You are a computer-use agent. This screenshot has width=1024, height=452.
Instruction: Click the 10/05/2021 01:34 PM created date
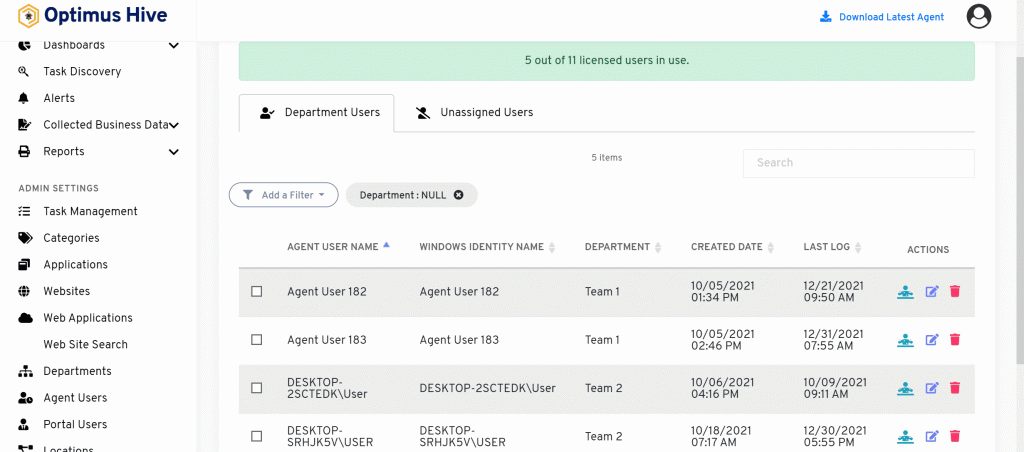click(x=722, y=291)
